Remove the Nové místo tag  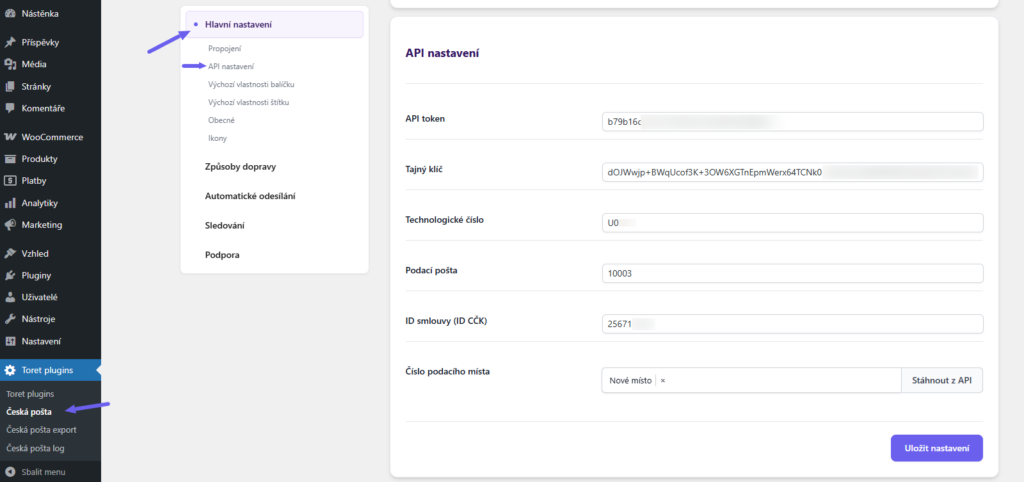point(662,380)
